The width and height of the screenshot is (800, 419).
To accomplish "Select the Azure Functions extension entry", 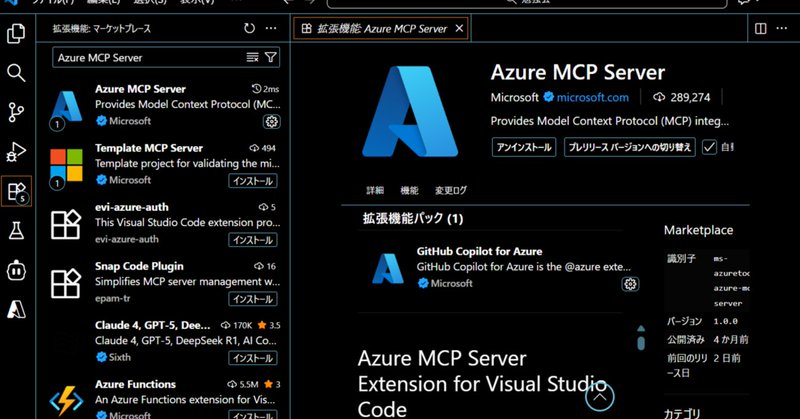I will pyautogui.click(x=165, y=398).
